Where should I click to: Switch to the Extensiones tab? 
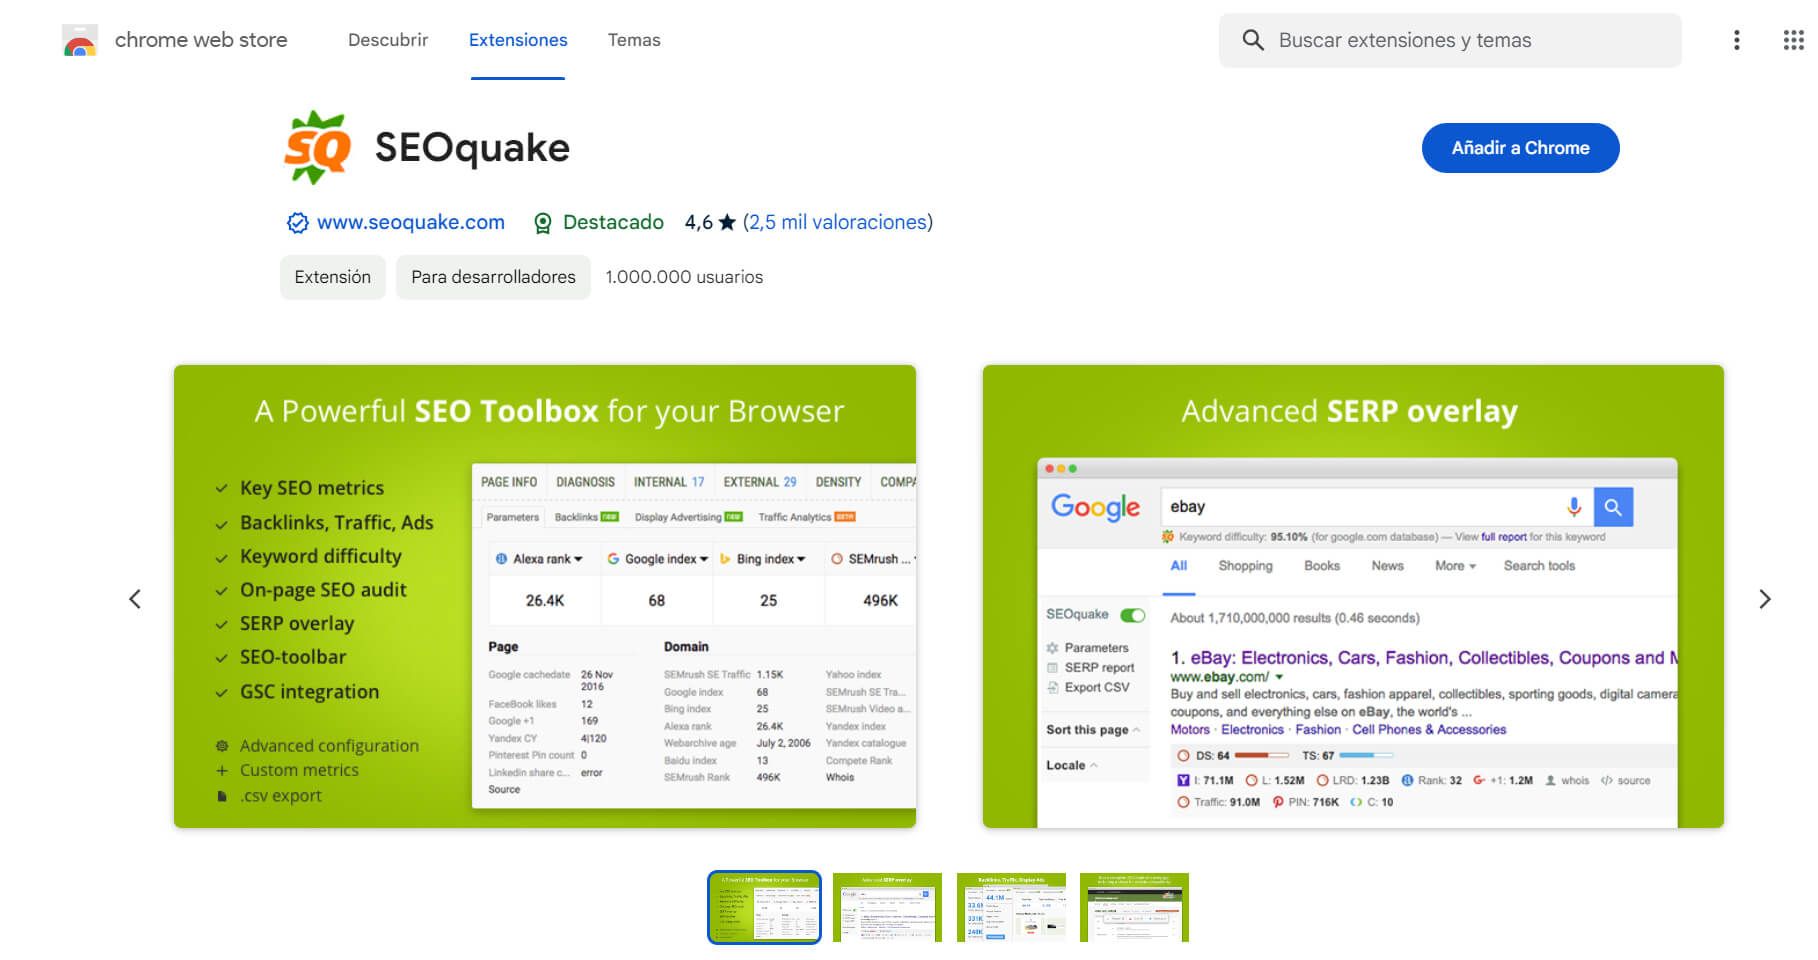coord(518,40)
